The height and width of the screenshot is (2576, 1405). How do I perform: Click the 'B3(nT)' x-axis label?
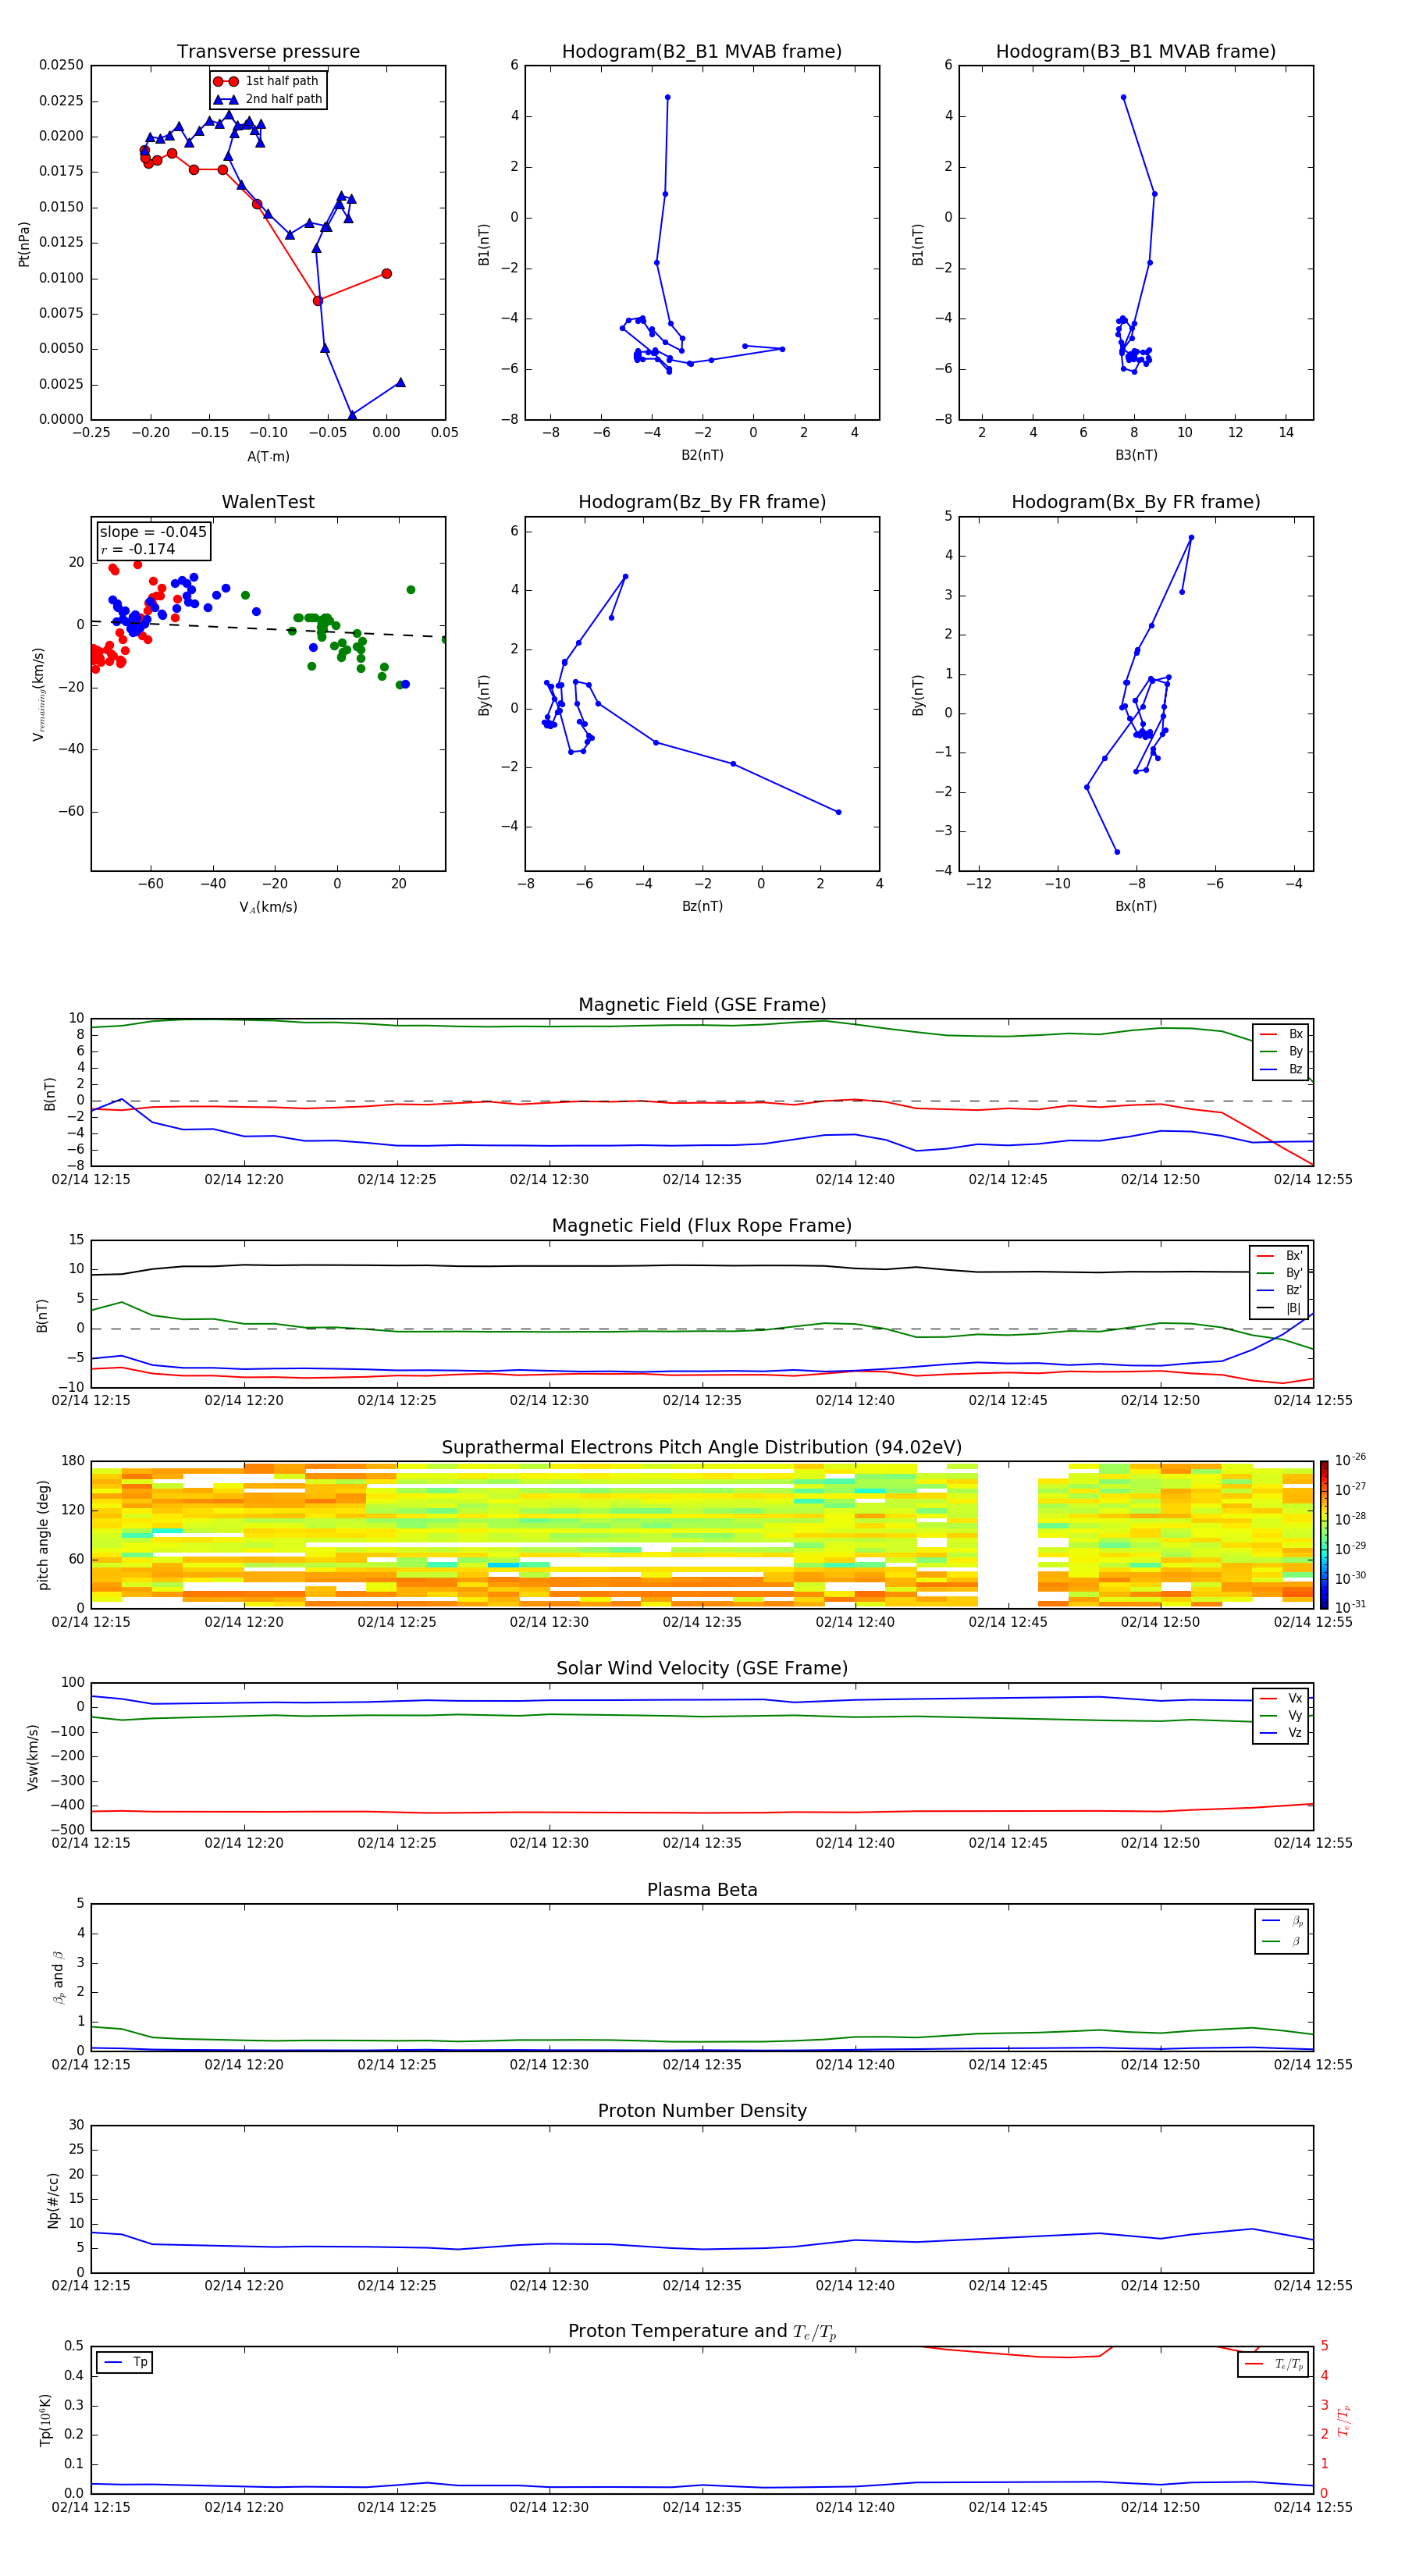1136,456
